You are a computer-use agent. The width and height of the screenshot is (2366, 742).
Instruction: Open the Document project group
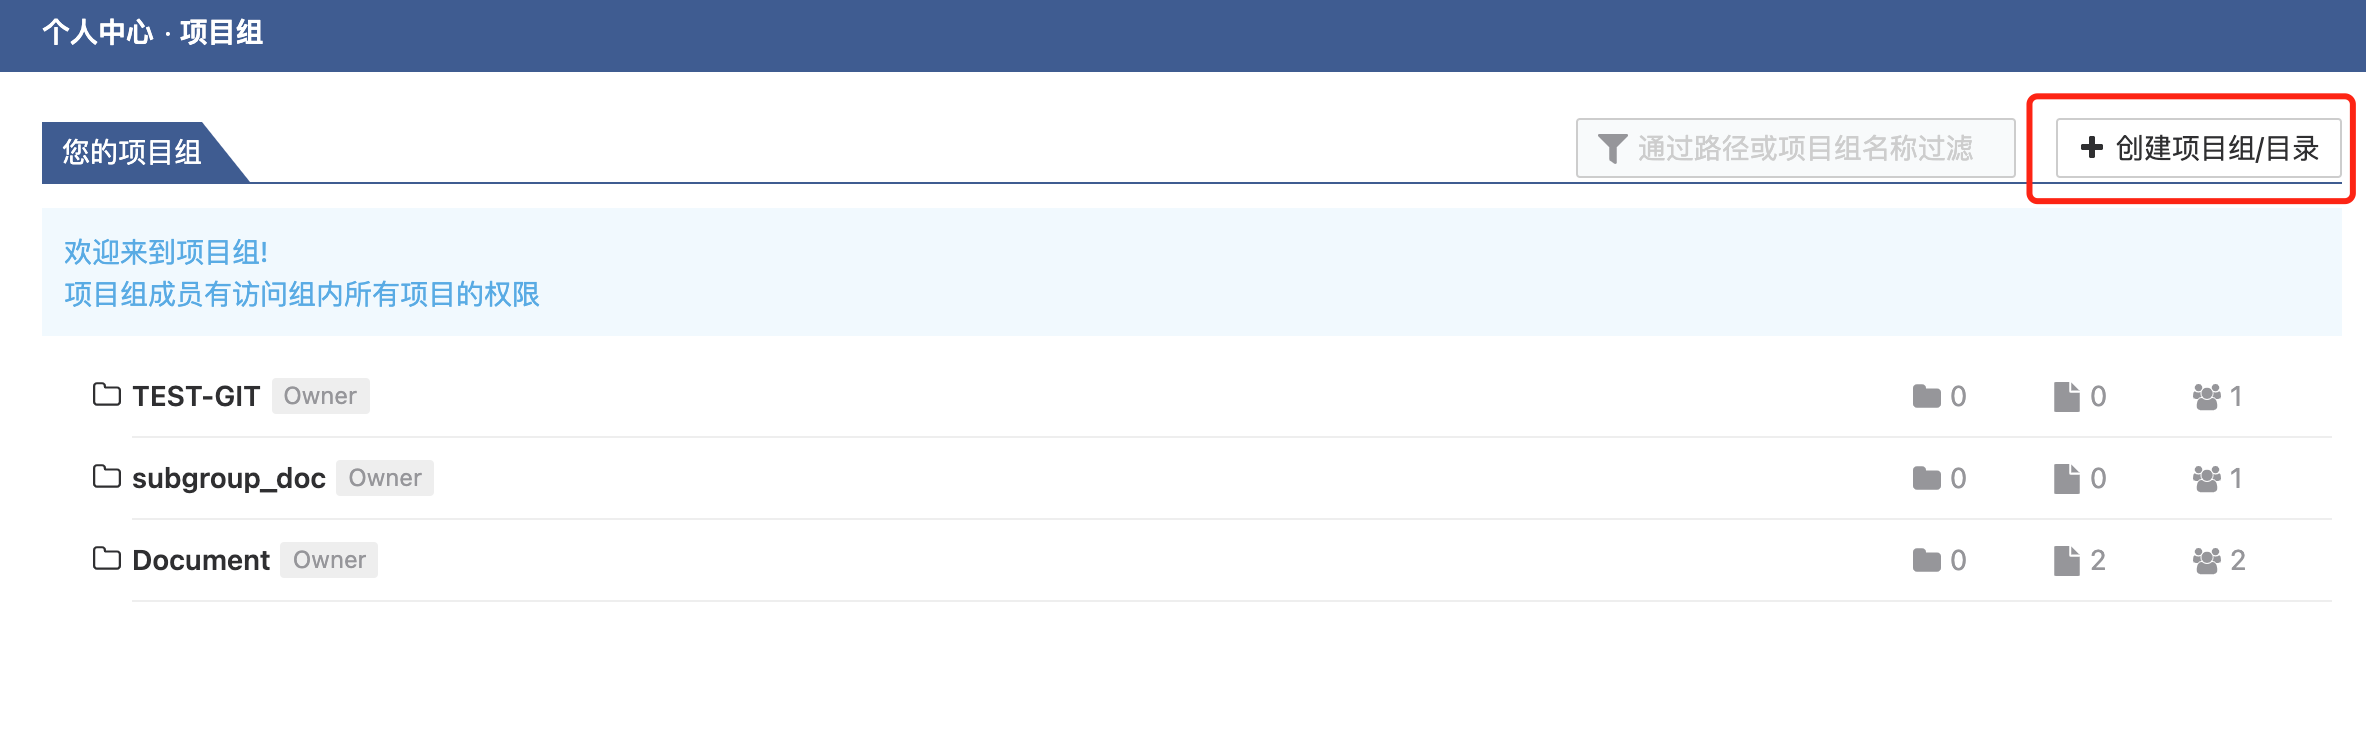click(x=201, y=561)
